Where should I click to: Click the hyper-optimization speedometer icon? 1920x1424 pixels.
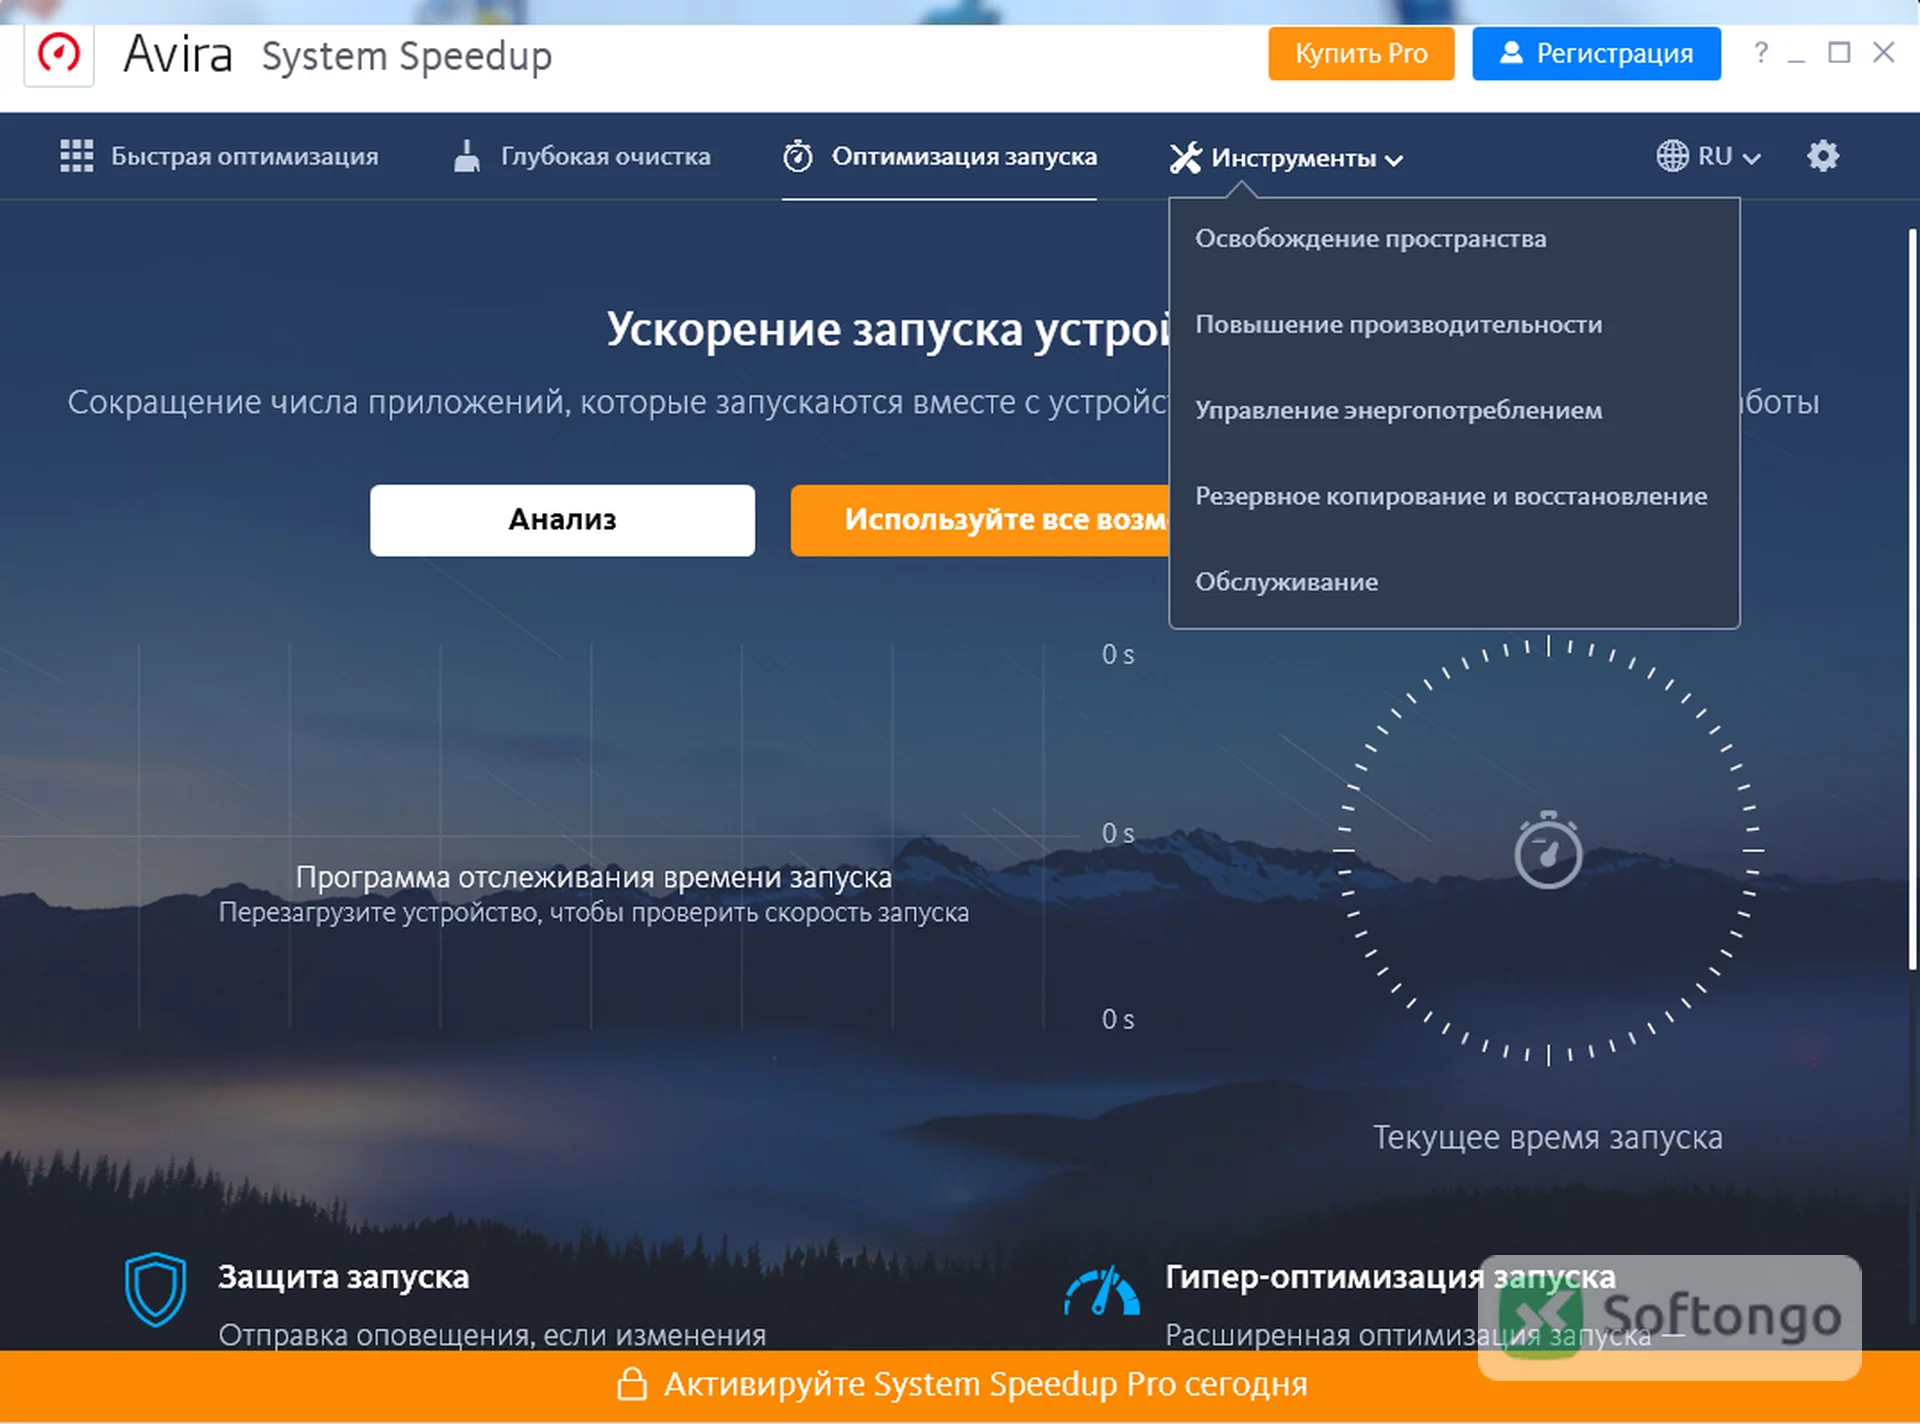[x=1101, y=1291]
